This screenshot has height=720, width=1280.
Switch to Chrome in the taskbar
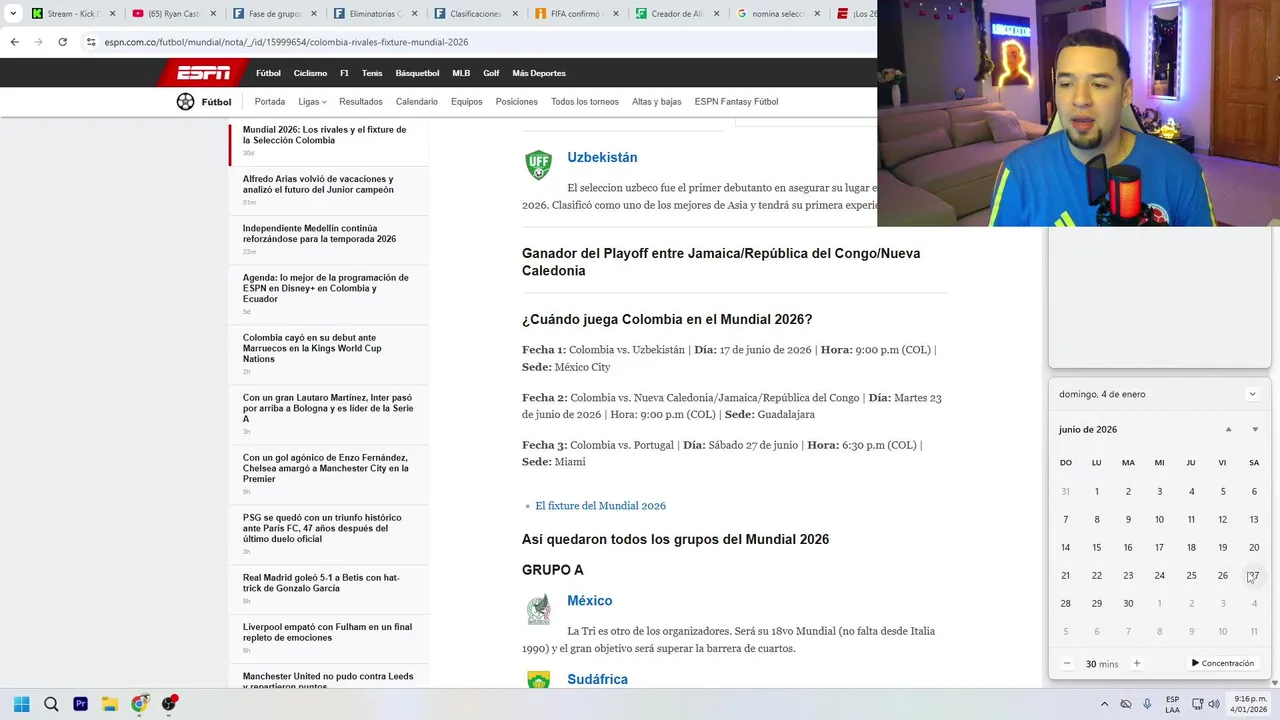(x=139, y=704)
